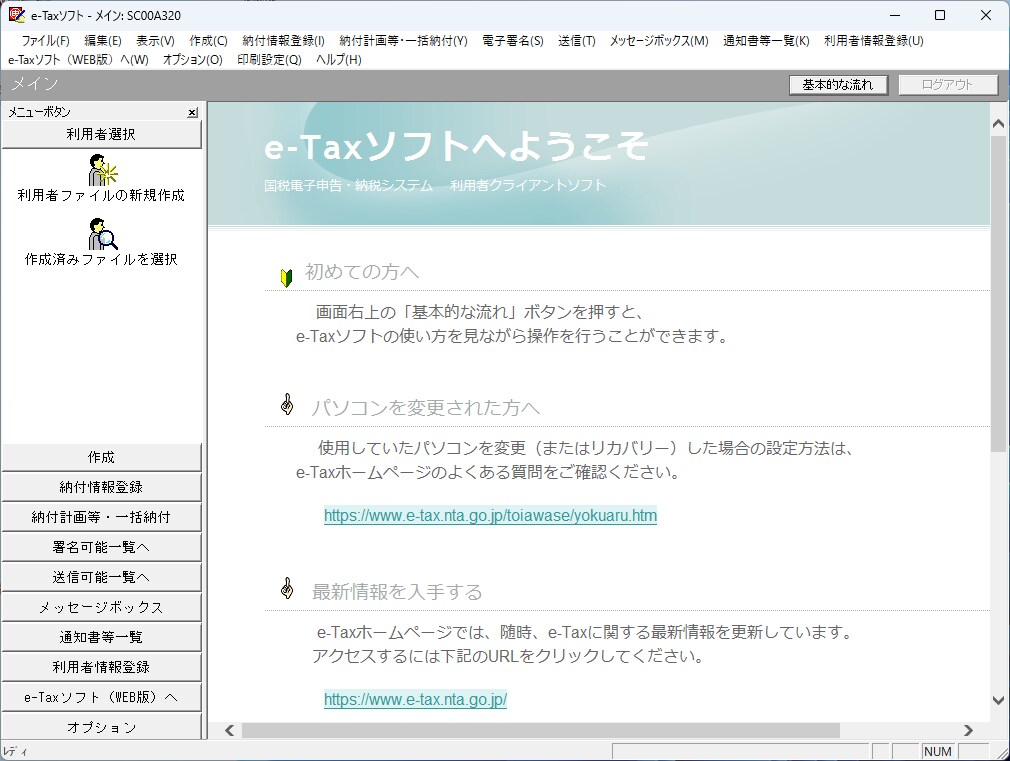
Task: Click the select existing file magnifier icon
Action: pos(102,234)
